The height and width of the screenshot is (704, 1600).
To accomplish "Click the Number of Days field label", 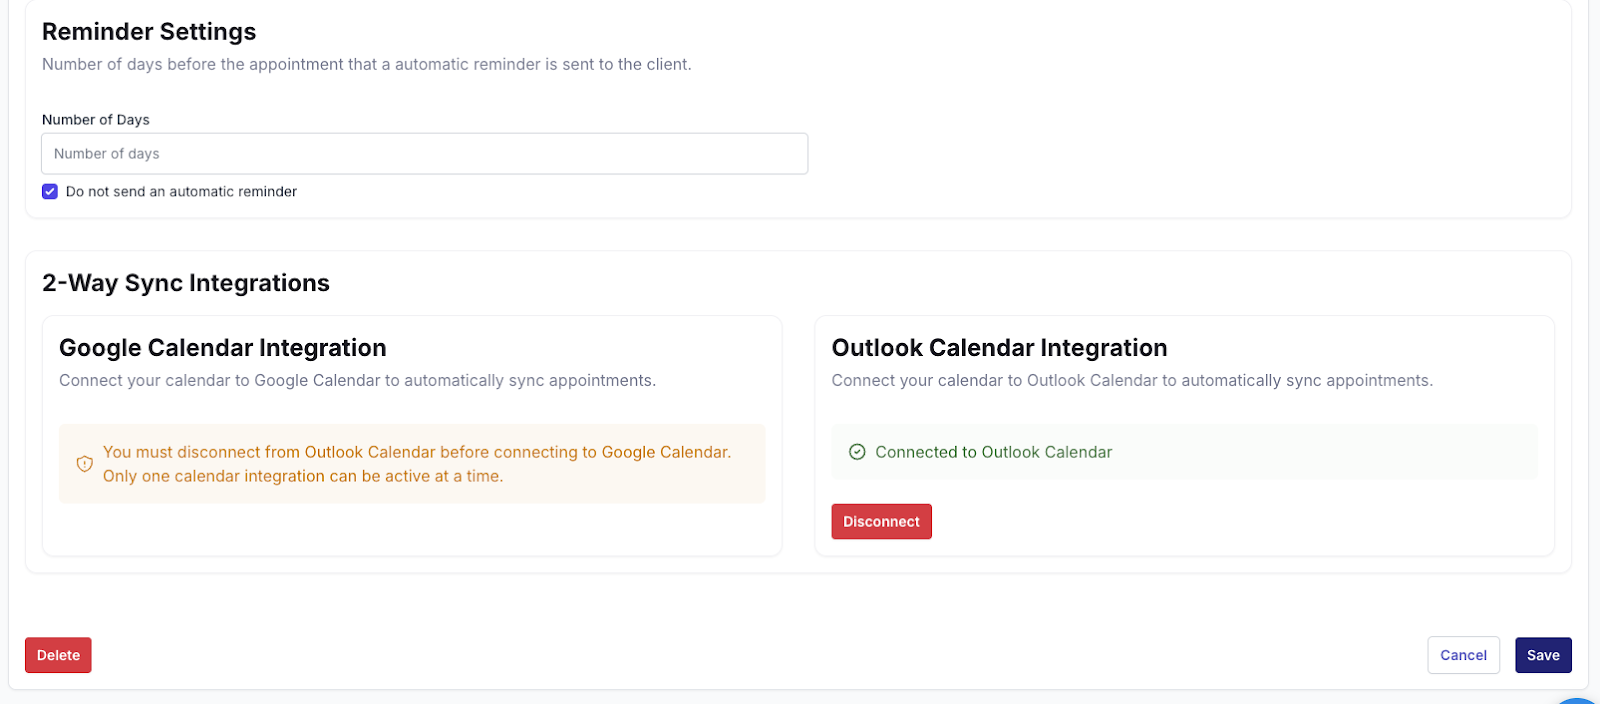I will [x=96, y=120].
